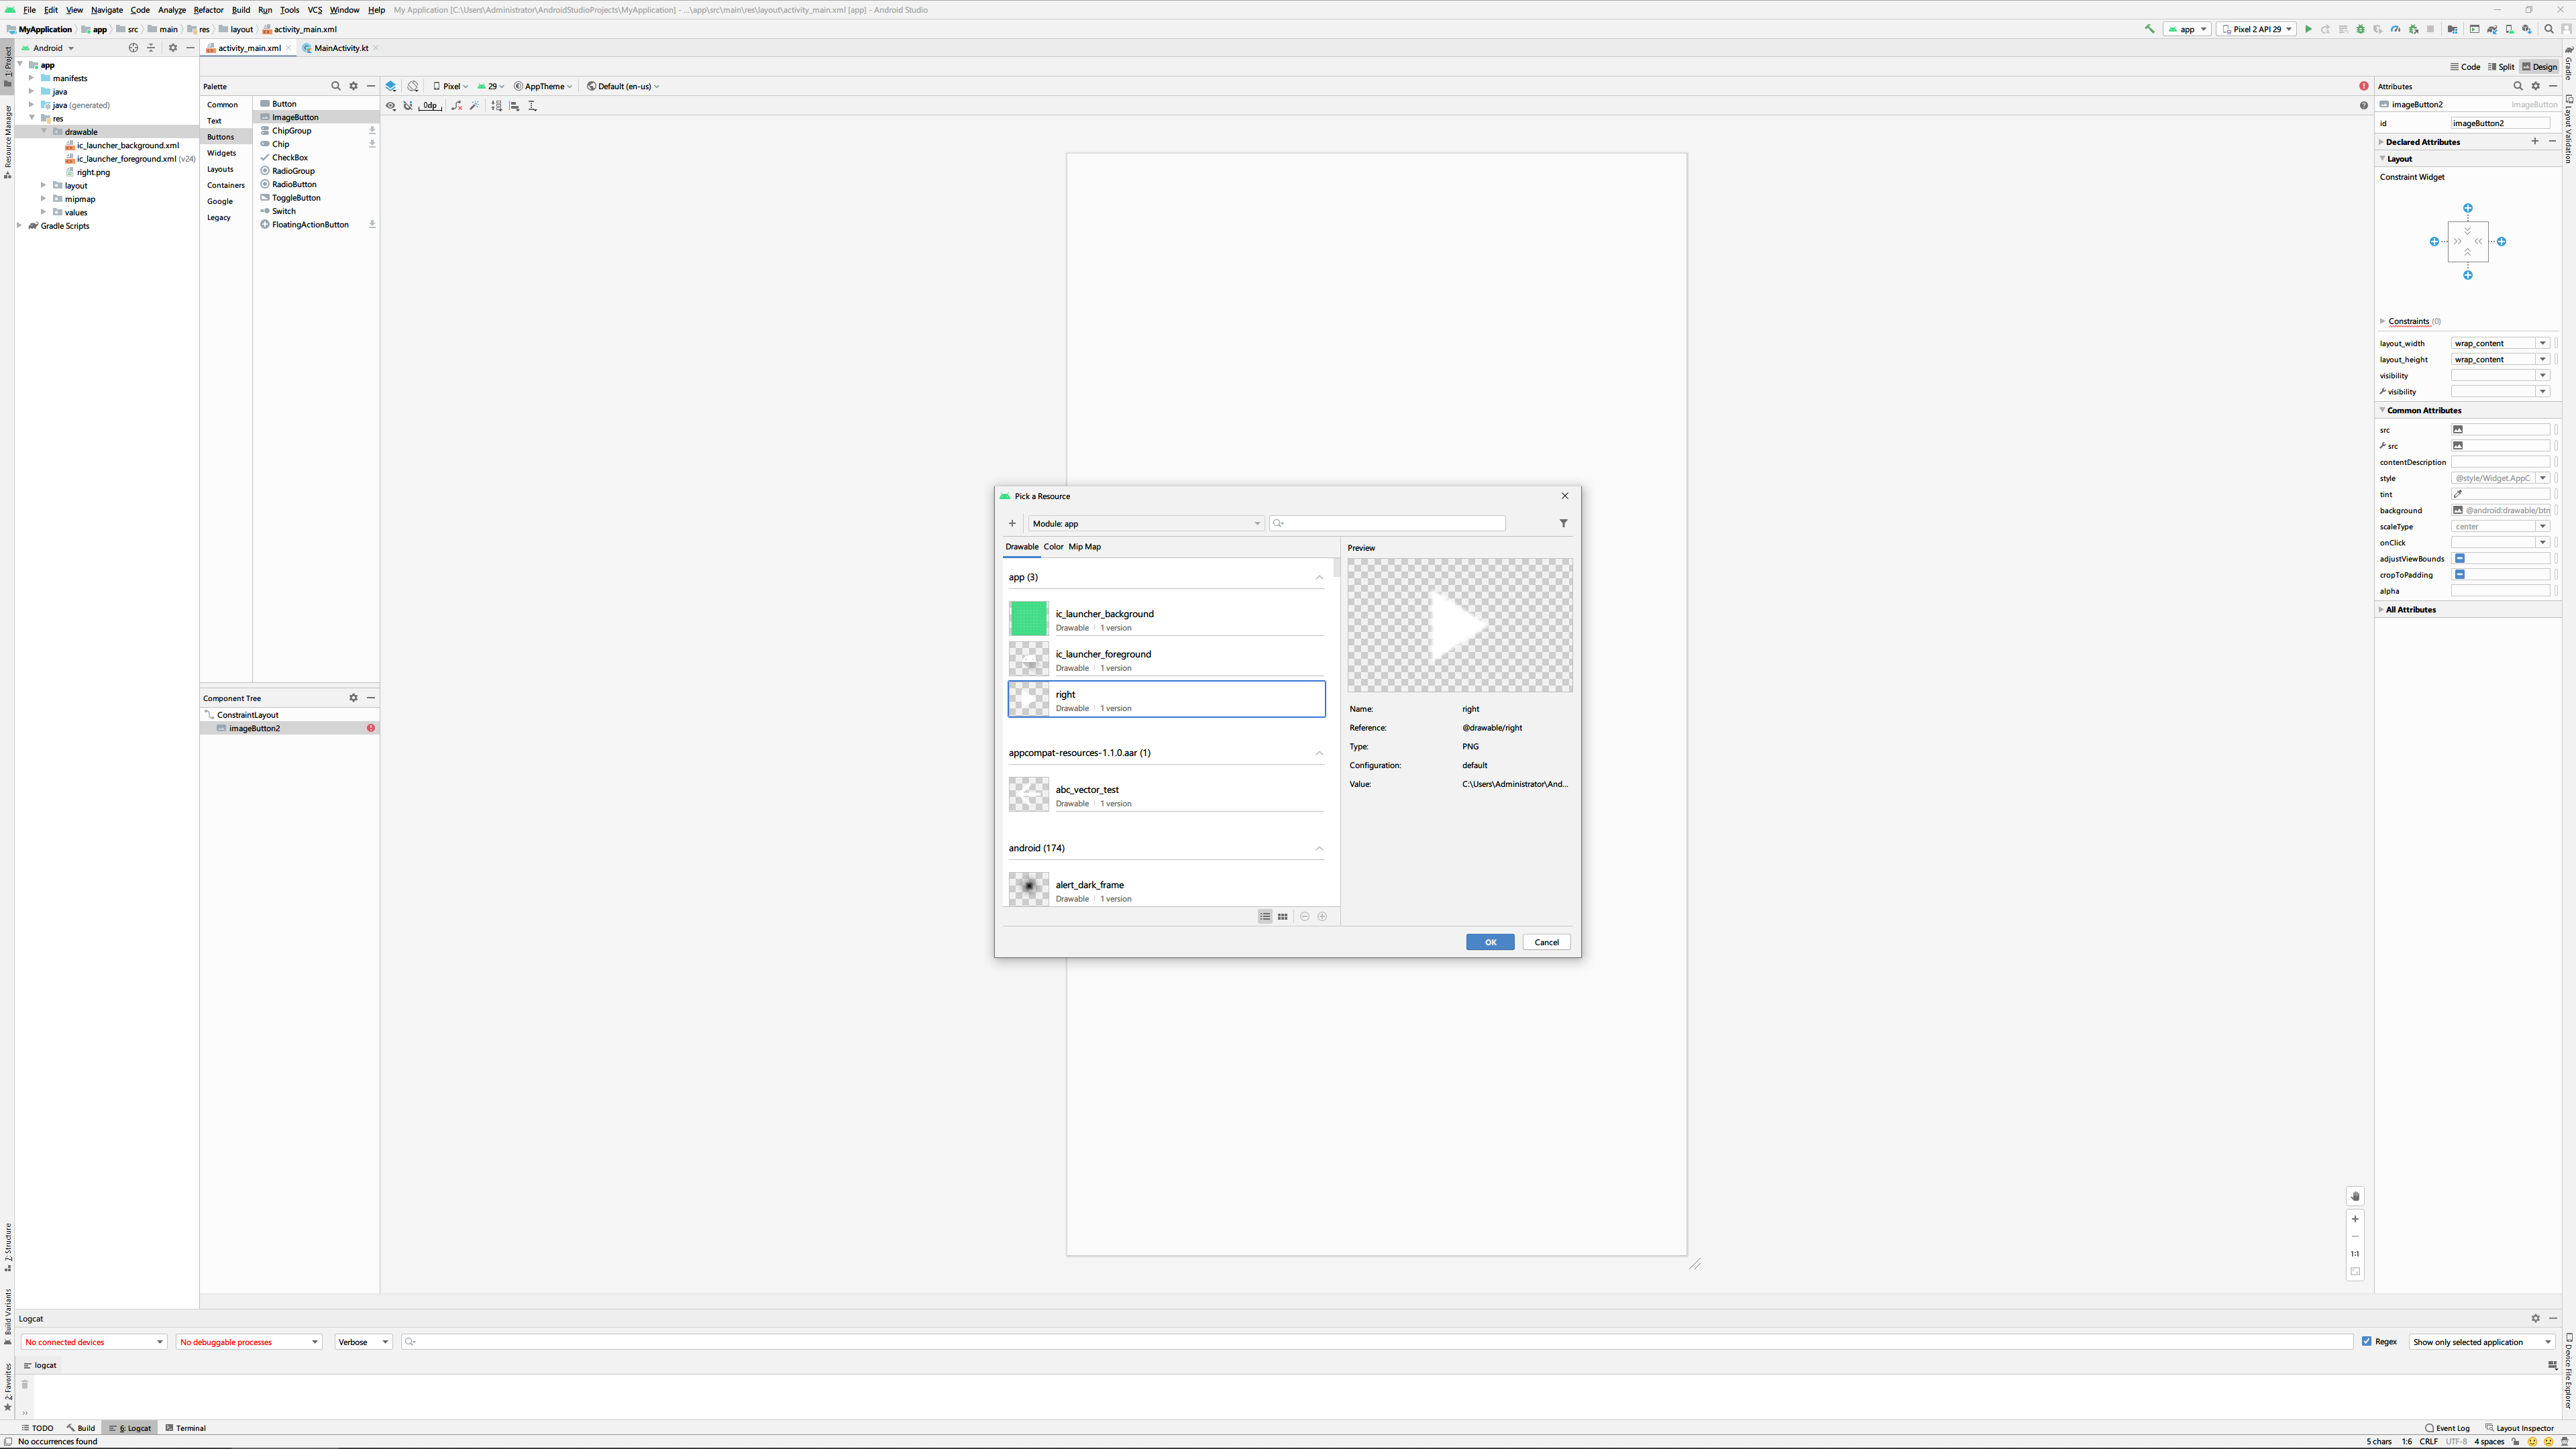
Task: Collapse the android (174) resource group
Action: pyautogui.click(x=1318, y=848)
